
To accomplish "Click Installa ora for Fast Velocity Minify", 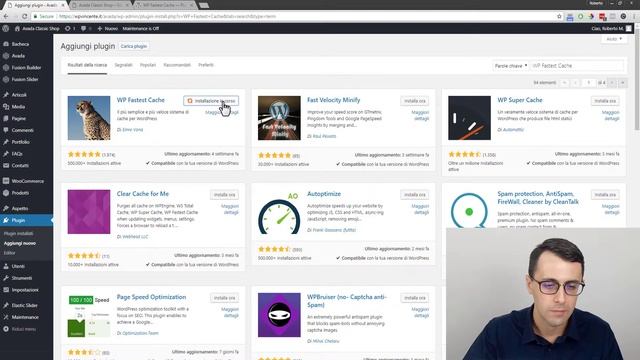I will [x=415, y=101].
